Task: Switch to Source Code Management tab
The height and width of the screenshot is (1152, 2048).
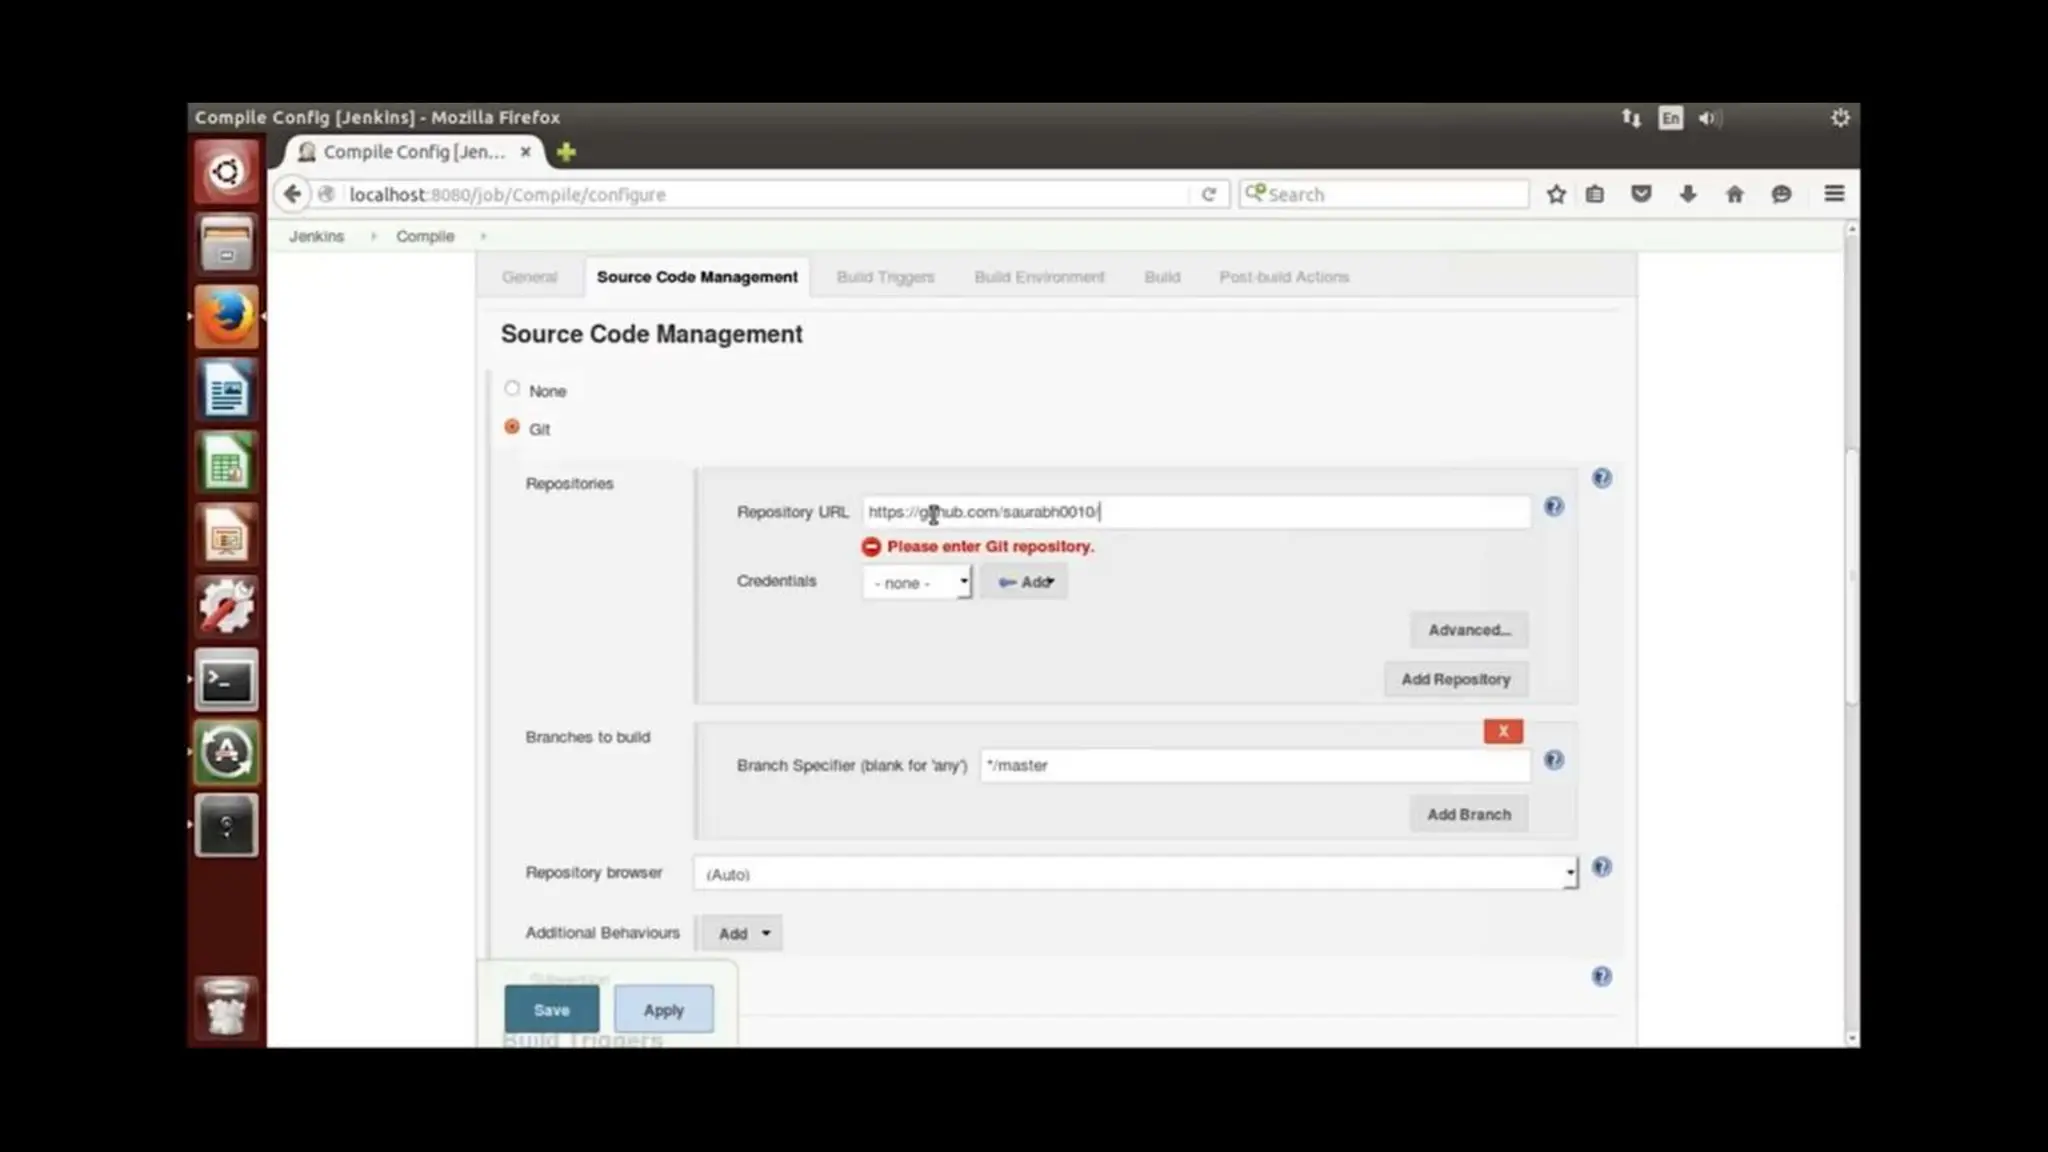Action: [697, 277]
